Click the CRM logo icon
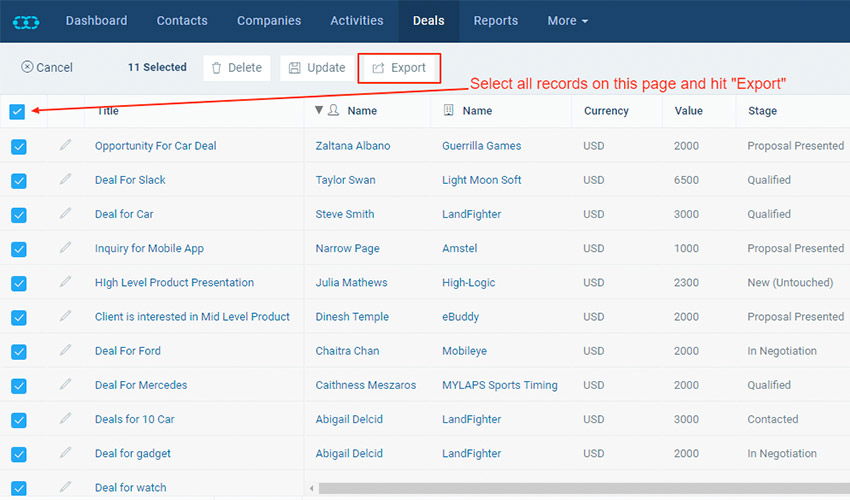Screen dimensions: 850x500 26,22
